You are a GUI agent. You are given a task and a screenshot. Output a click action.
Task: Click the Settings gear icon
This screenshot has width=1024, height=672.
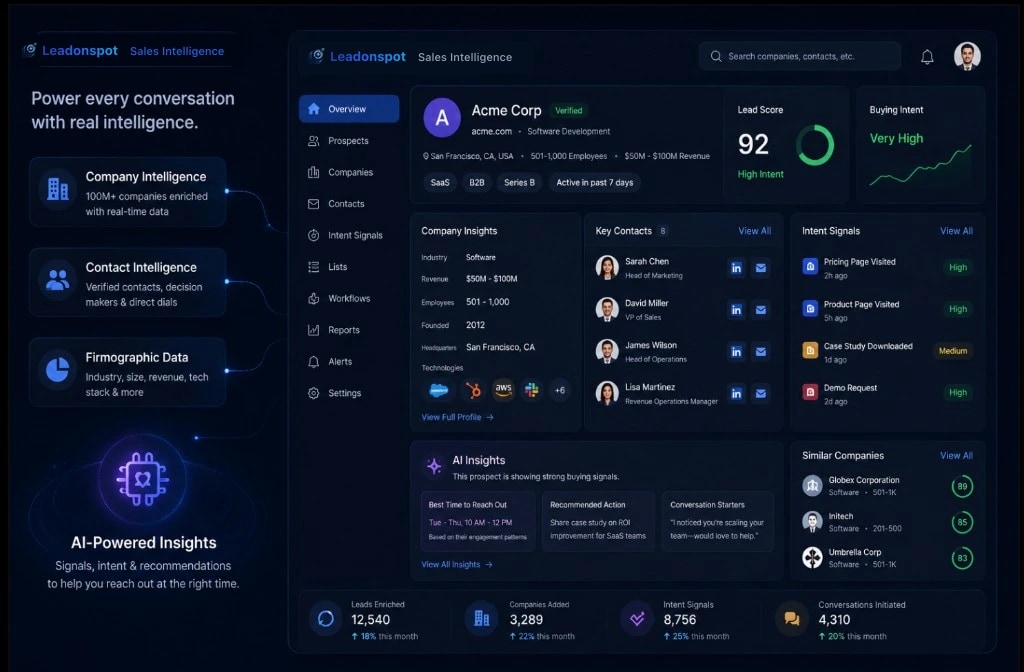(313, 393)
